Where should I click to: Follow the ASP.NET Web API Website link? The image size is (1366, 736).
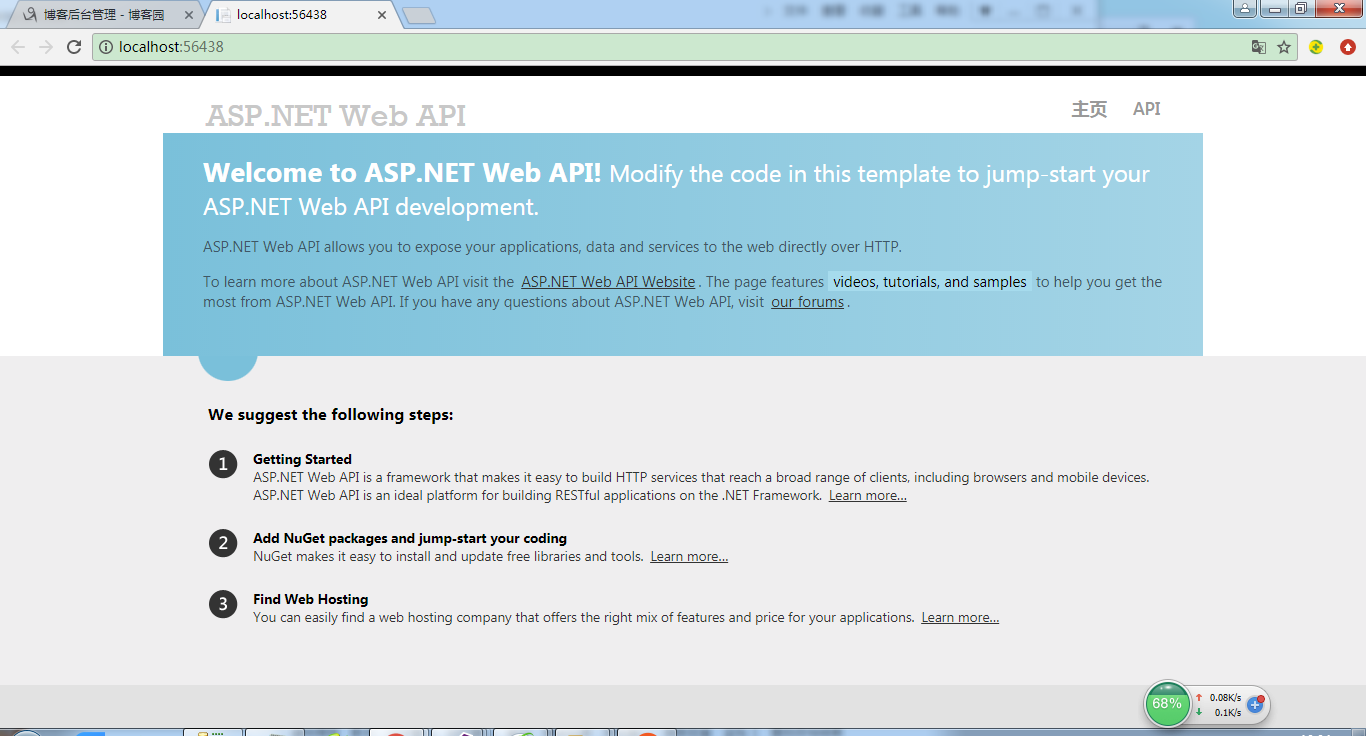point(608,282)
